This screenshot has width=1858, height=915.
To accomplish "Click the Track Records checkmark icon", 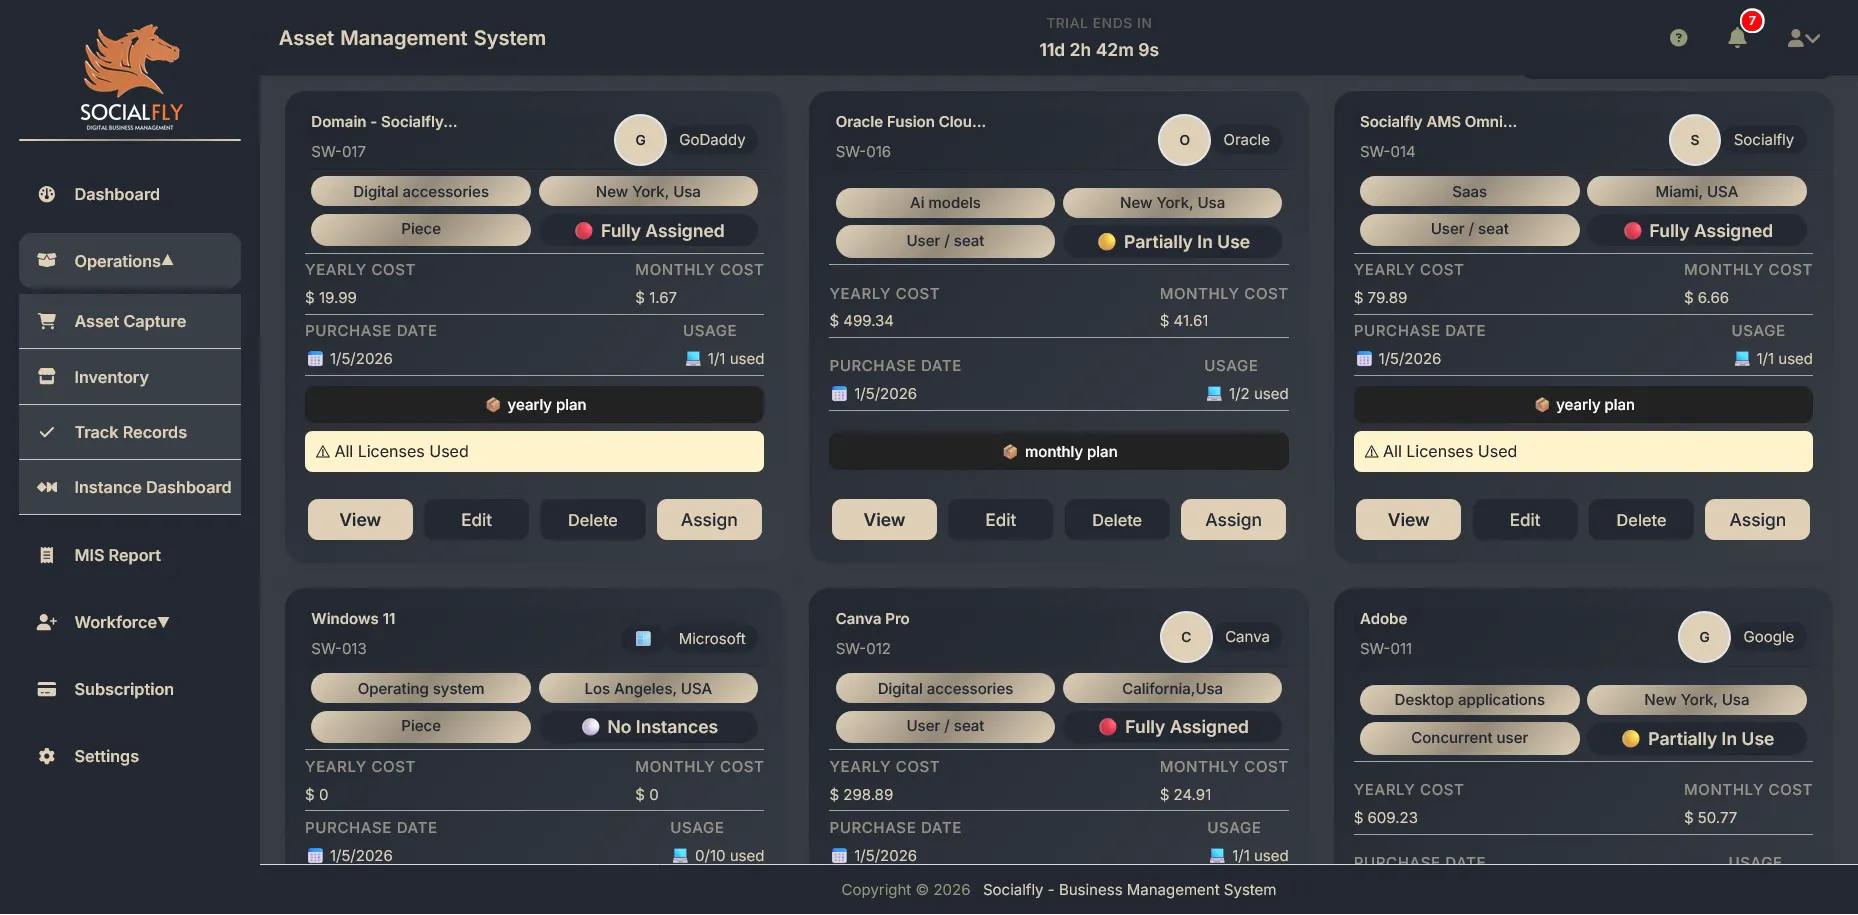I will pos(47,432).
